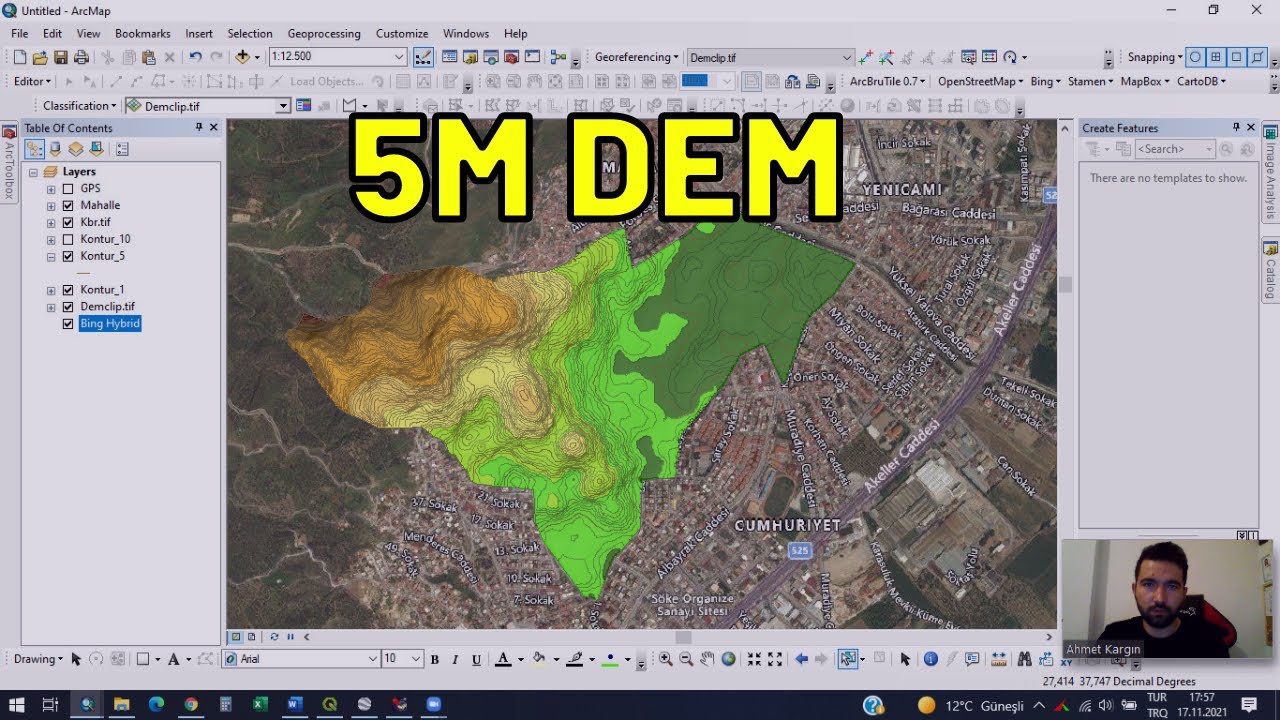
Task: Open ModelBuilder window icon
Action: coord(558,57)
